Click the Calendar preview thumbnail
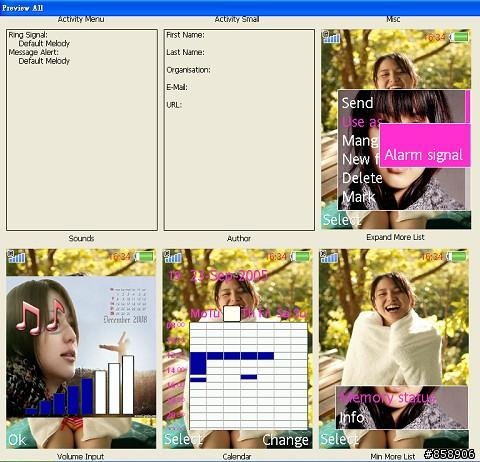The height and width of the screenshot is (462, 480). click(x=237, y=349)
